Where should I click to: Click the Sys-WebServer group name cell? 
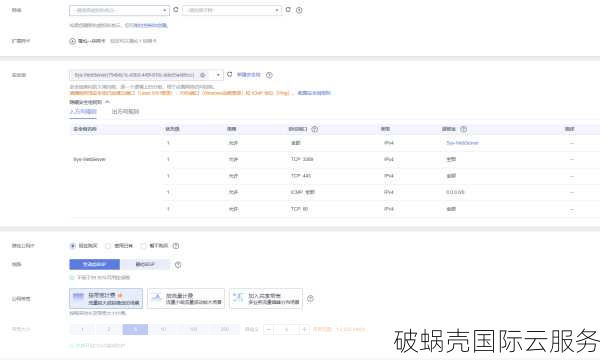pos(90,159)
